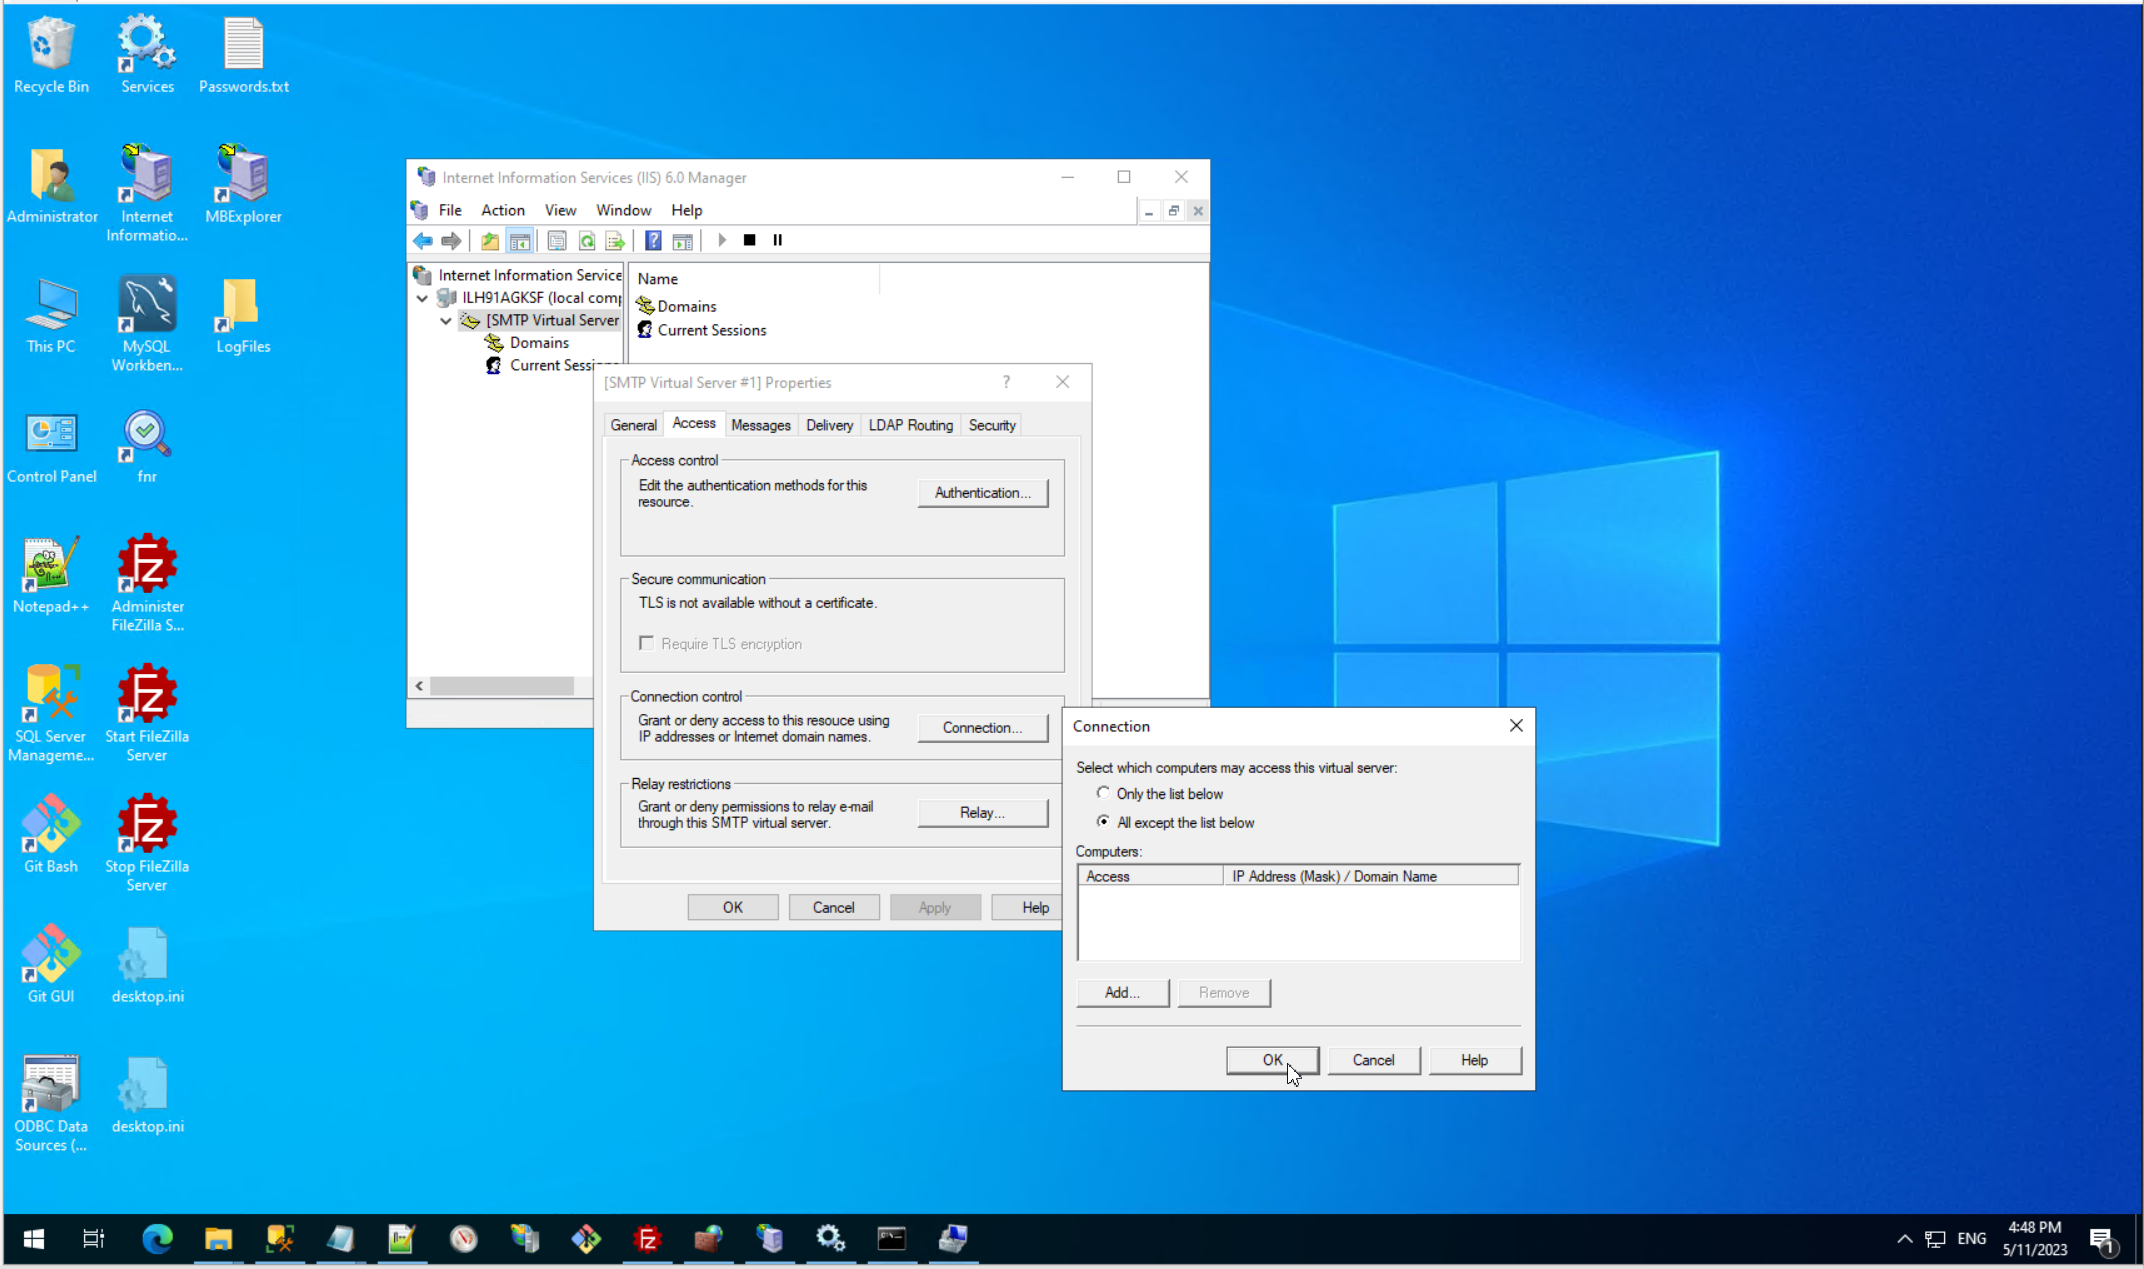
Task: Click the Refresh toolbar icon
Action: (x=587, y=241)
